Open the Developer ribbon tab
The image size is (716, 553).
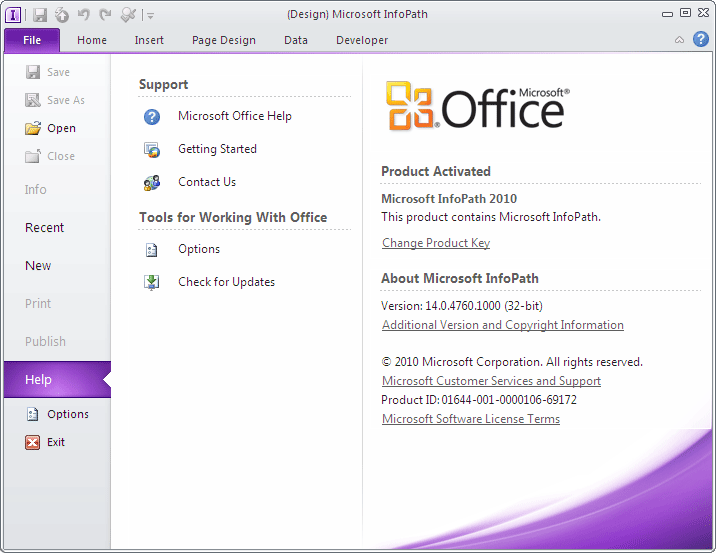[x=362, y=40]
